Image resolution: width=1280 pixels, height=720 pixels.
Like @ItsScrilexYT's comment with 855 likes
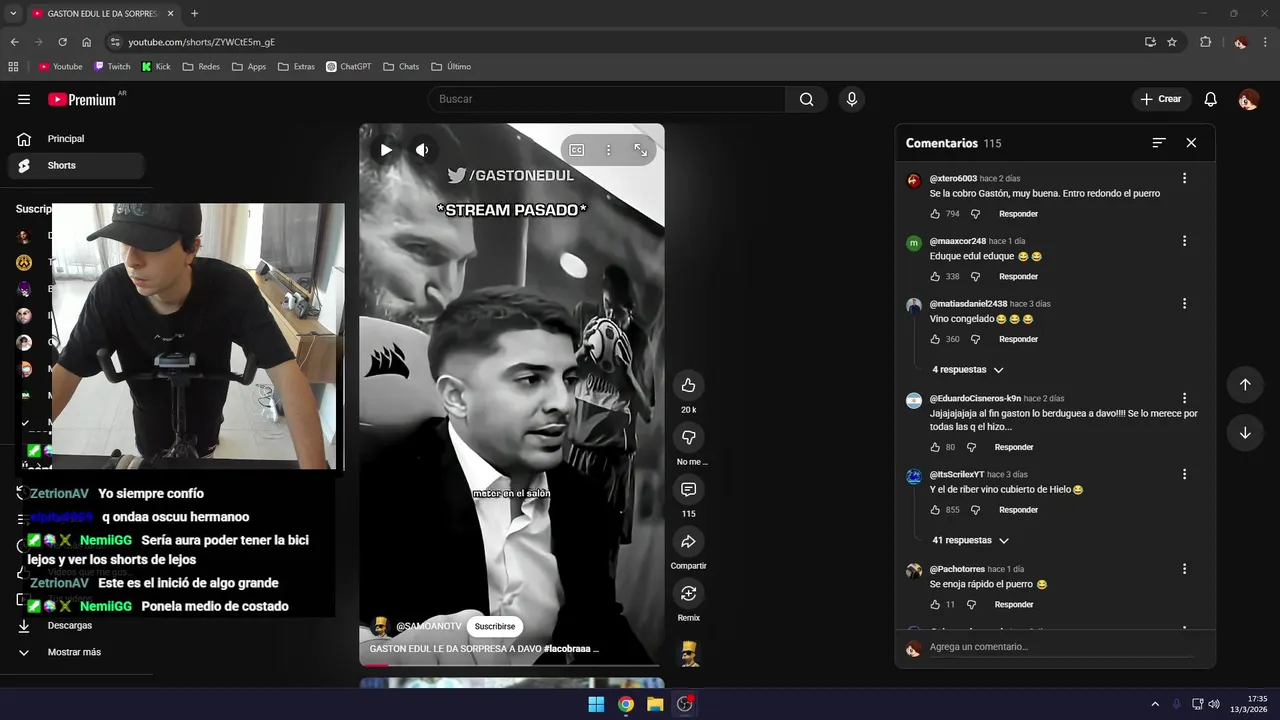935,510
